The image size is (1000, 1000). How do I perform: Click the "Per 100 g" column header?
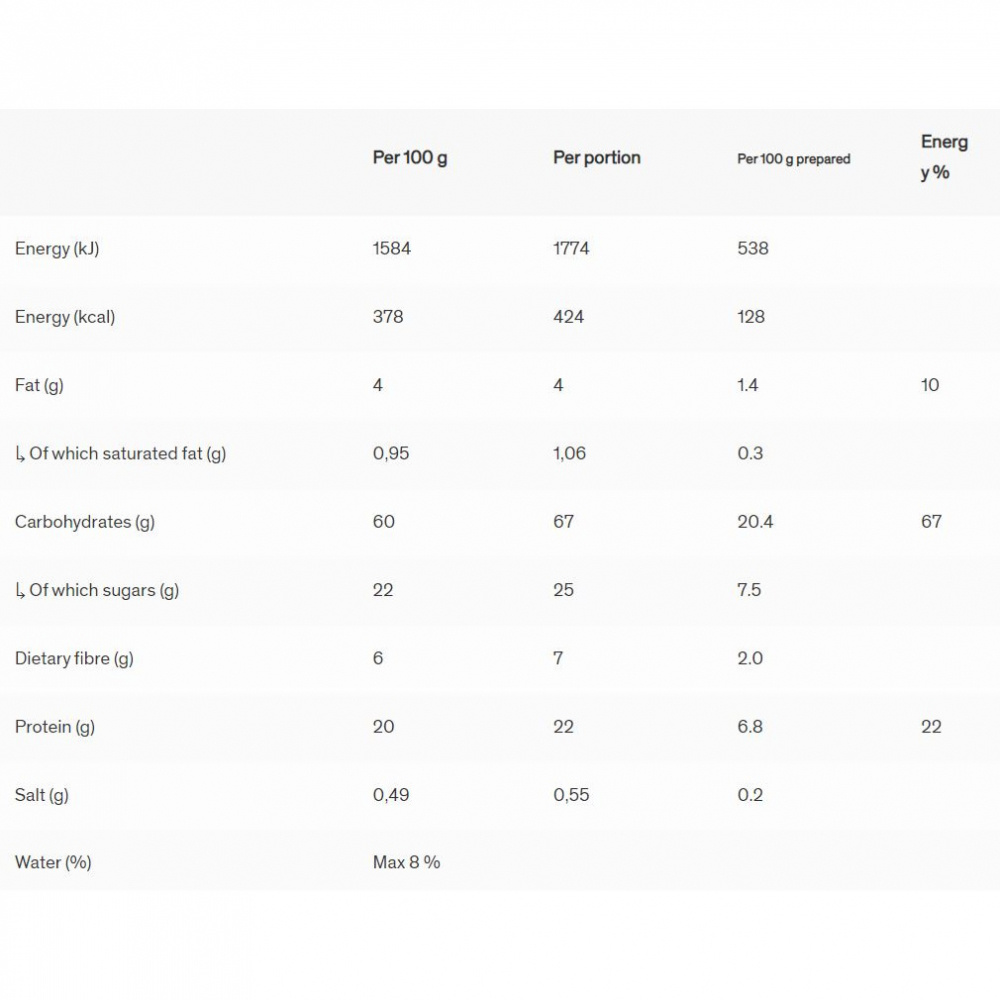[x=410, y=158]
